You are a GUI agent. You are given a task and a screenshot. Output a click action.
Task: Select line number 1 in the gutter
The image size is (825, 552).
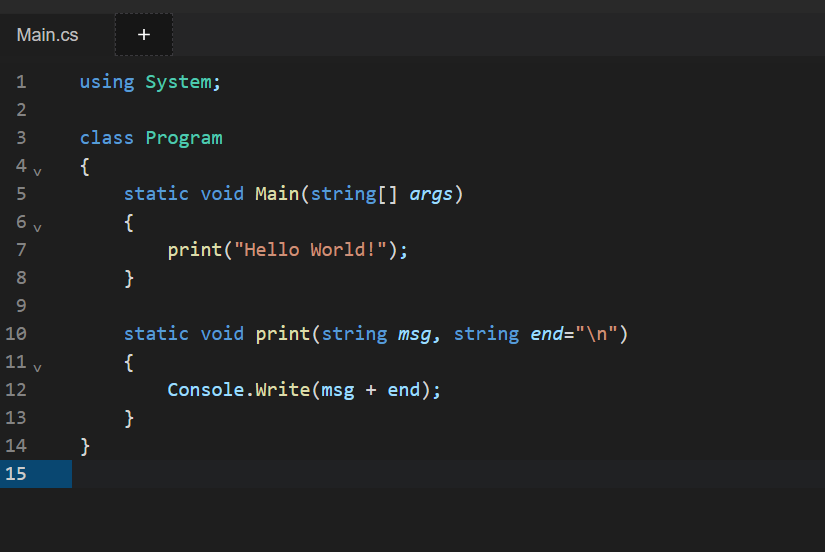click(21, 82)
